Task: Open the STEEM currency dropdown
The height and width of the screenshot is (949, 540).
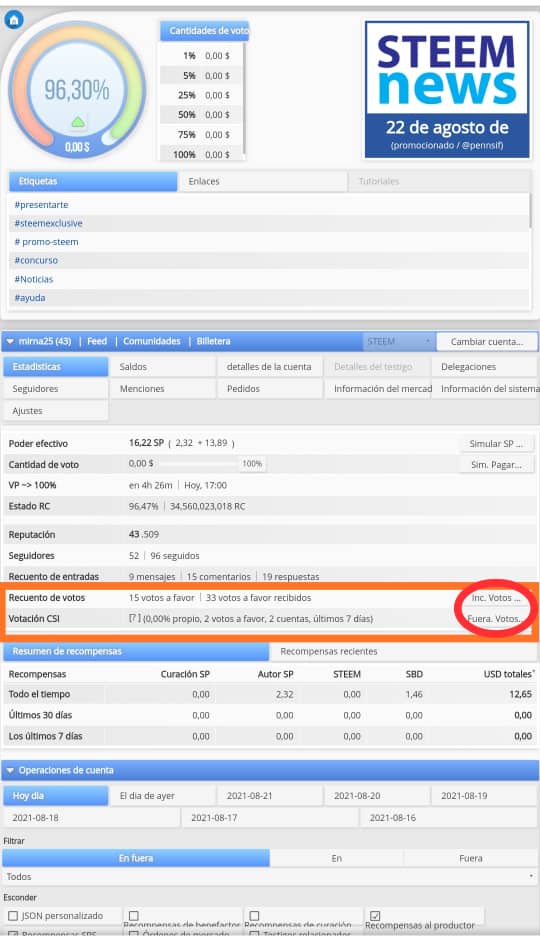Action: coord(399,341)
